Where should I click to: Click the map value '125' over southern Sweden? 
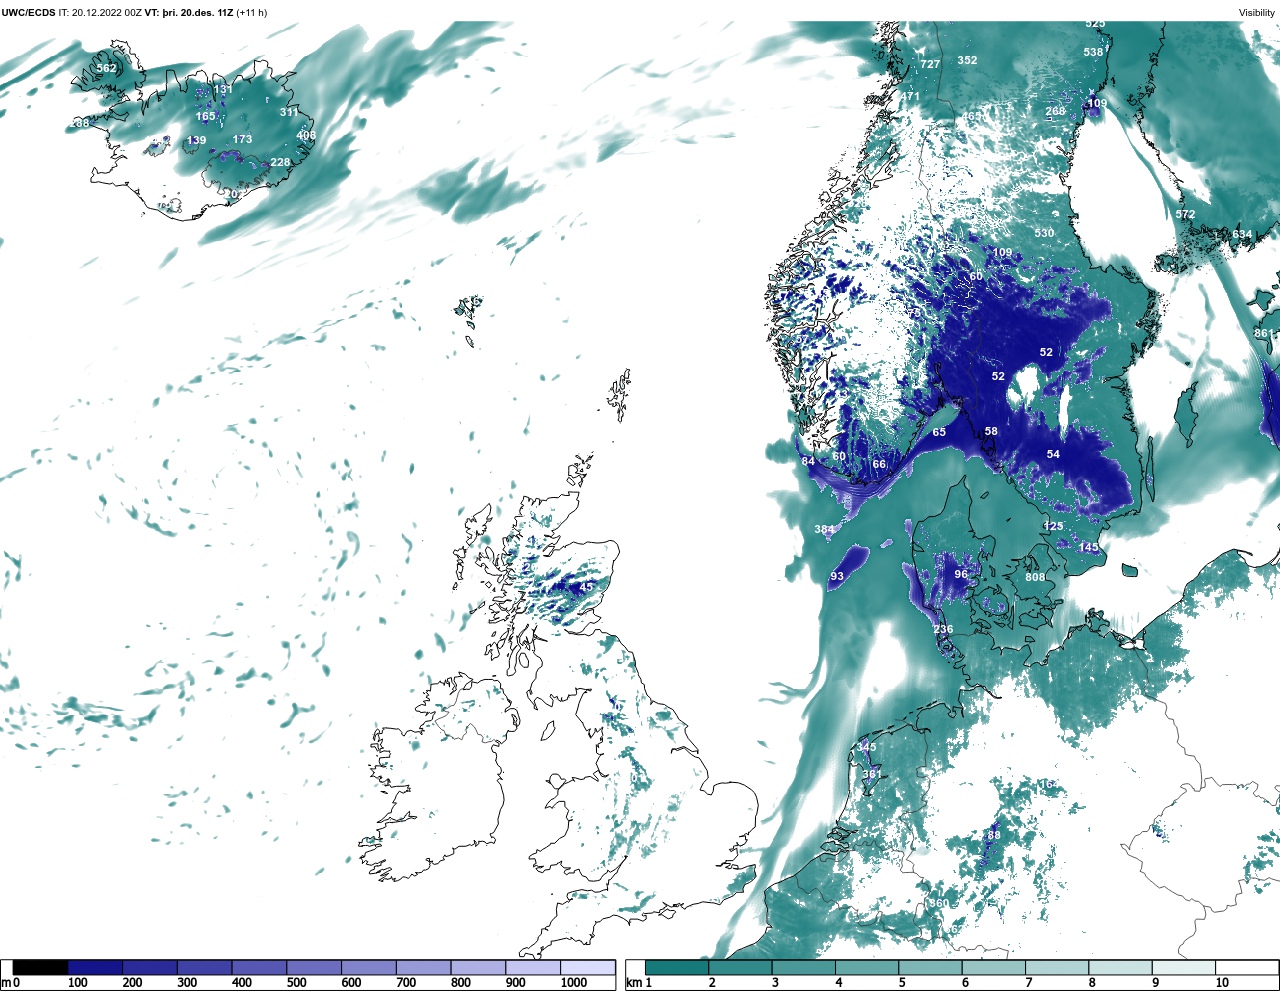[1054, 527]
